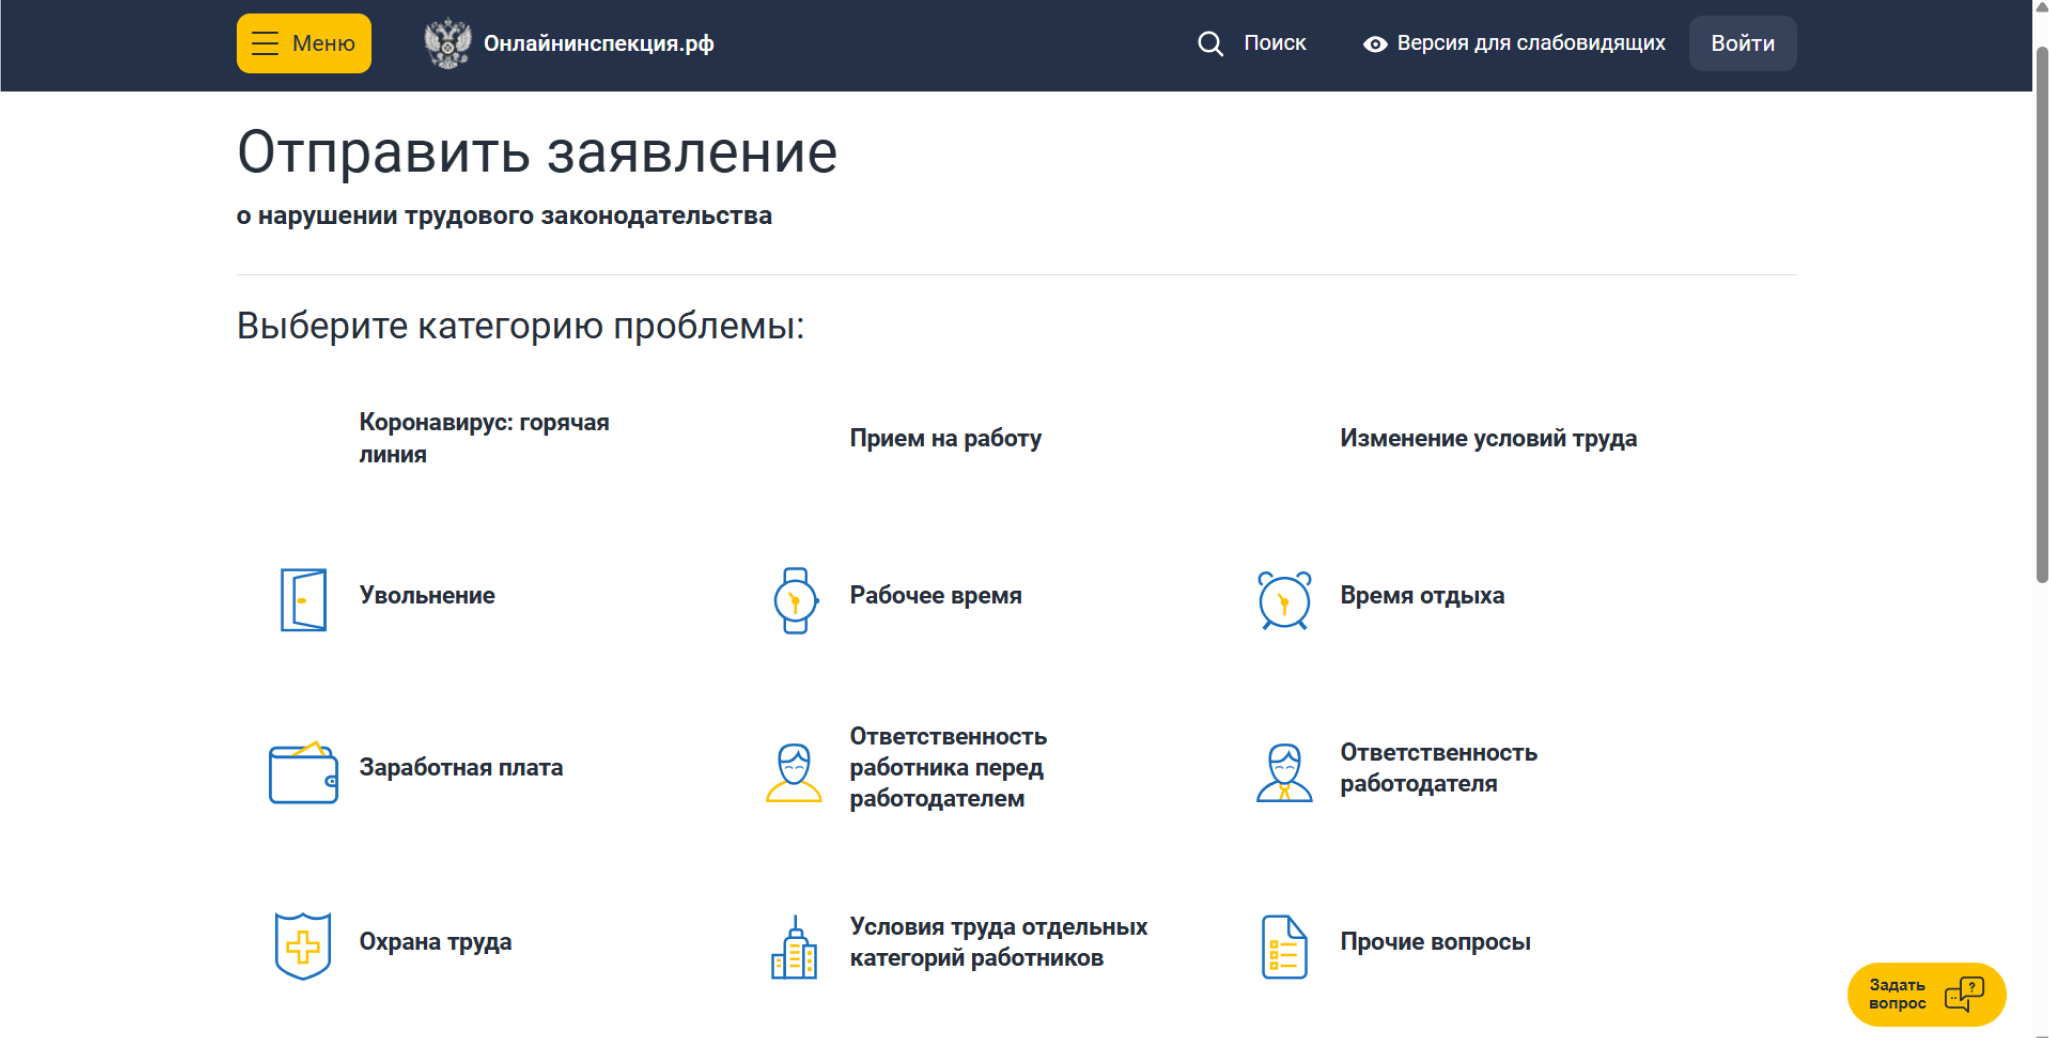Open the Увольнение category
This screenshot has width=2049, height=1038.
pos(427,595)
